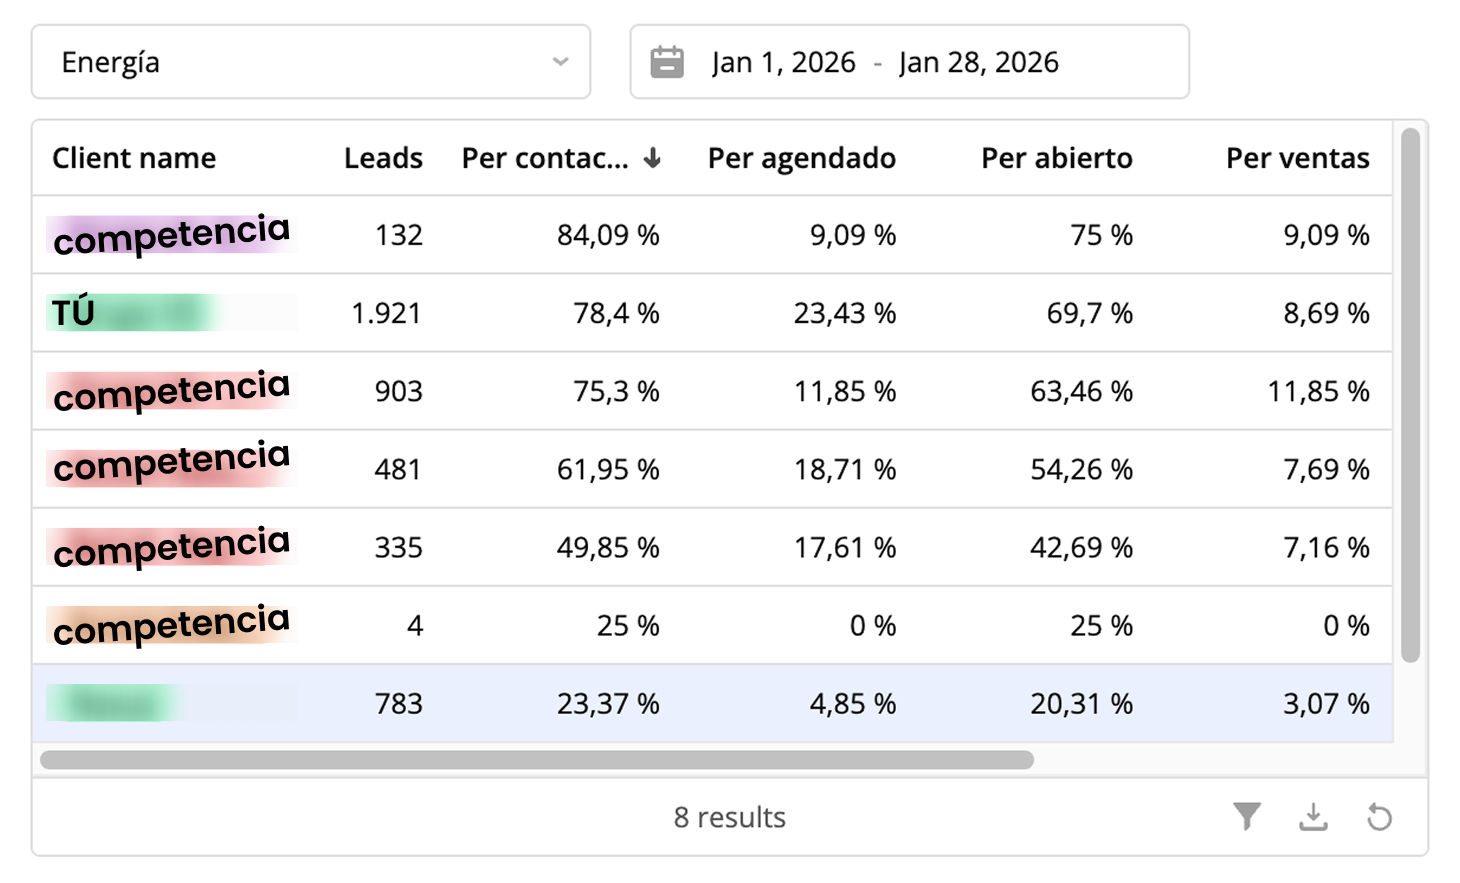Sort by Per agendado column header
1460x883 pixels.
coord(801,158)
